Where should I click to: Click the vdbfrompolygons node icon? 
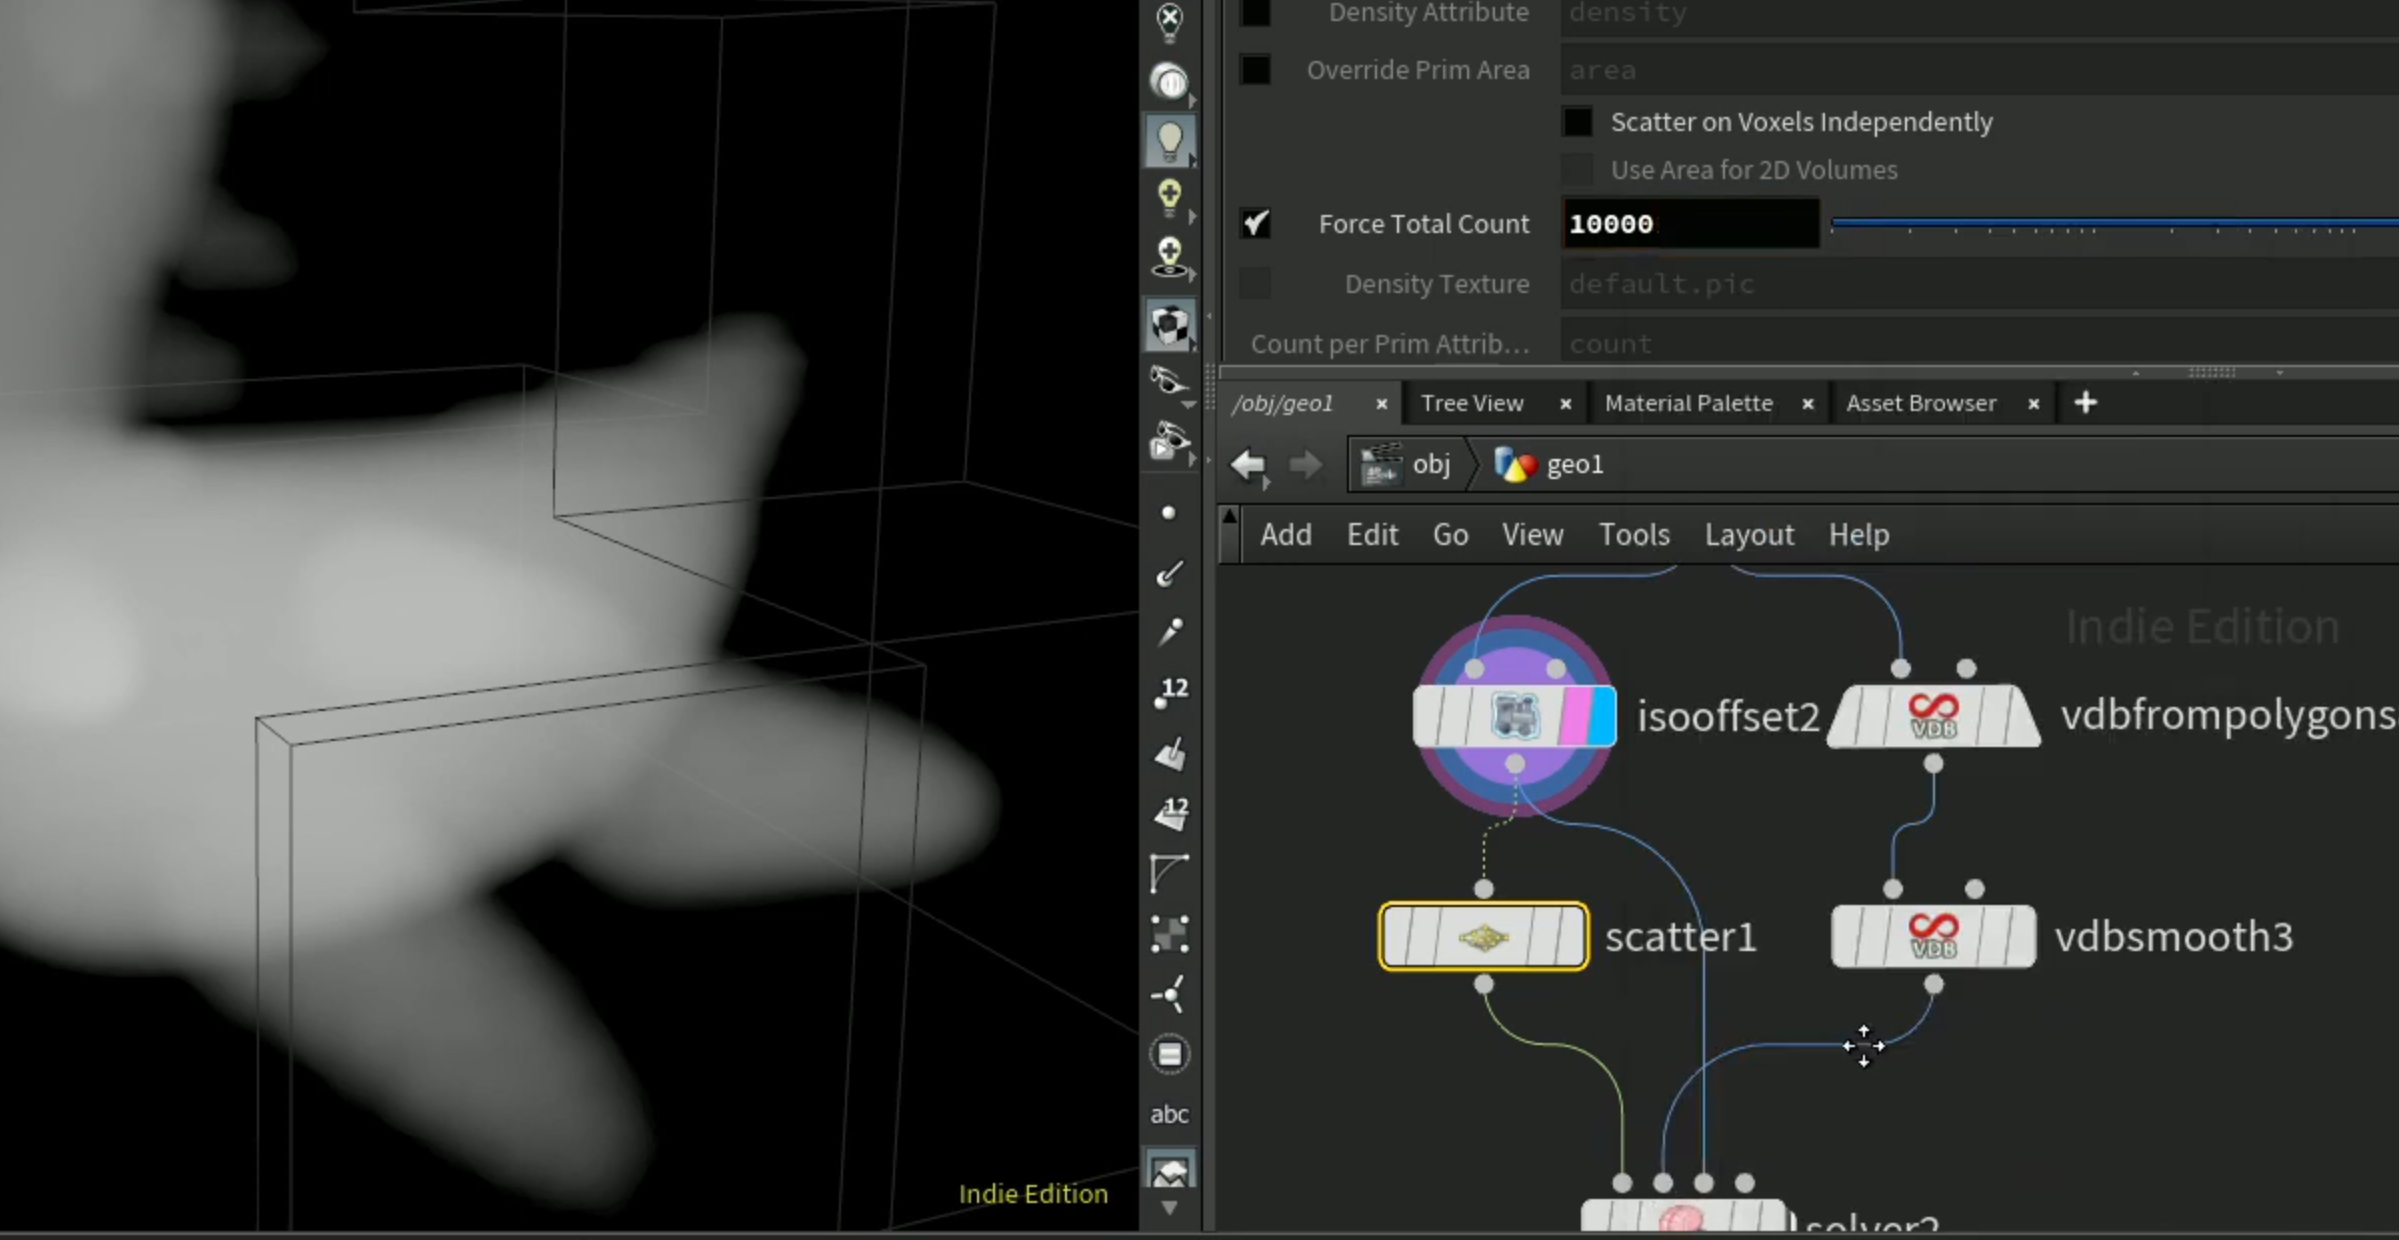tap(1933, 716)
